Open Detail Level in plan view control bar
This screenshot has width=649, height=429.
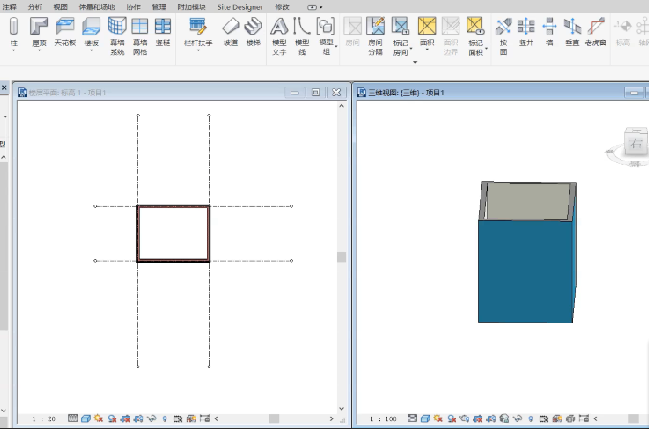coord(73,418)
